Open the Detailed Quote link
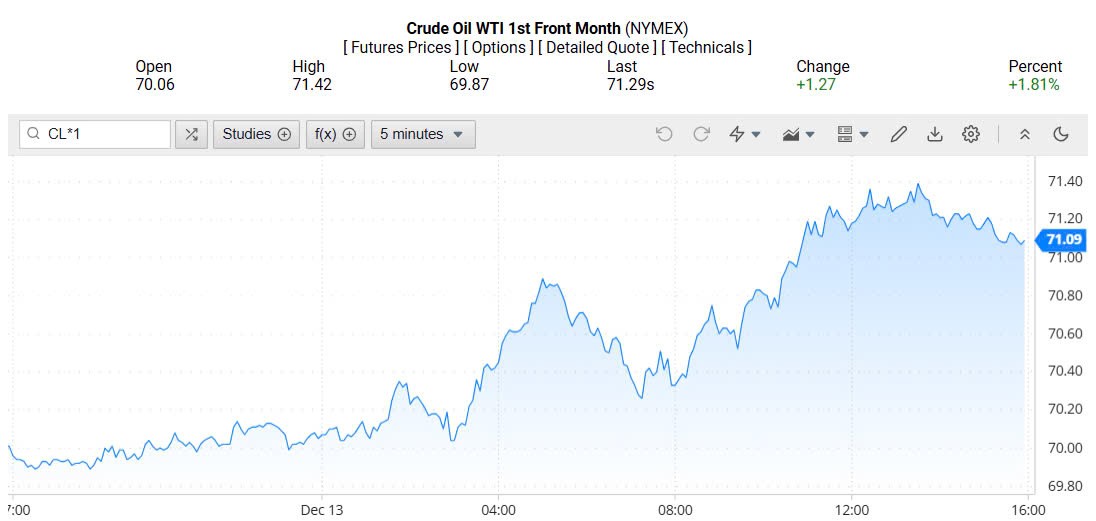Viewport: 1096px width, 521px height. tap(597, 47)
